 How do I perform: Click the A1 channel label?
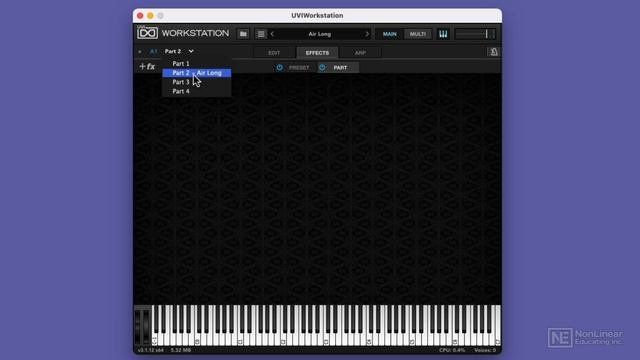pyautogui.click(x=153, y=51)
